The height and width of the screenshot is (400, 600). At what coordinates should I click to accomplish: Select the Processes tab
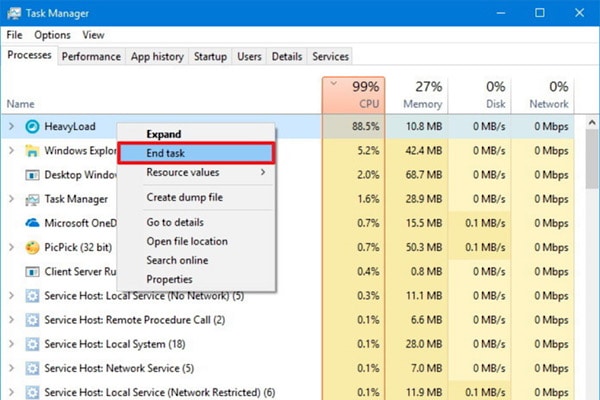tap(29, 55)
